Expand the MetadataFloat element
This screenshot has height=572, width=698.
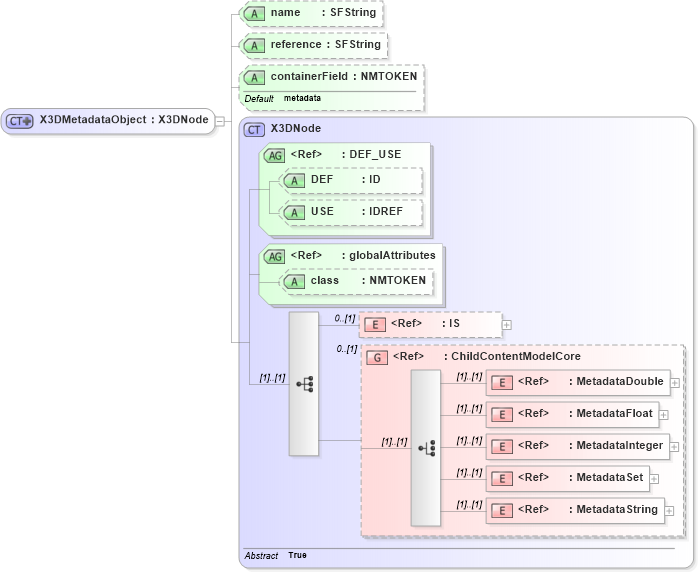click(x=663, y=415)
